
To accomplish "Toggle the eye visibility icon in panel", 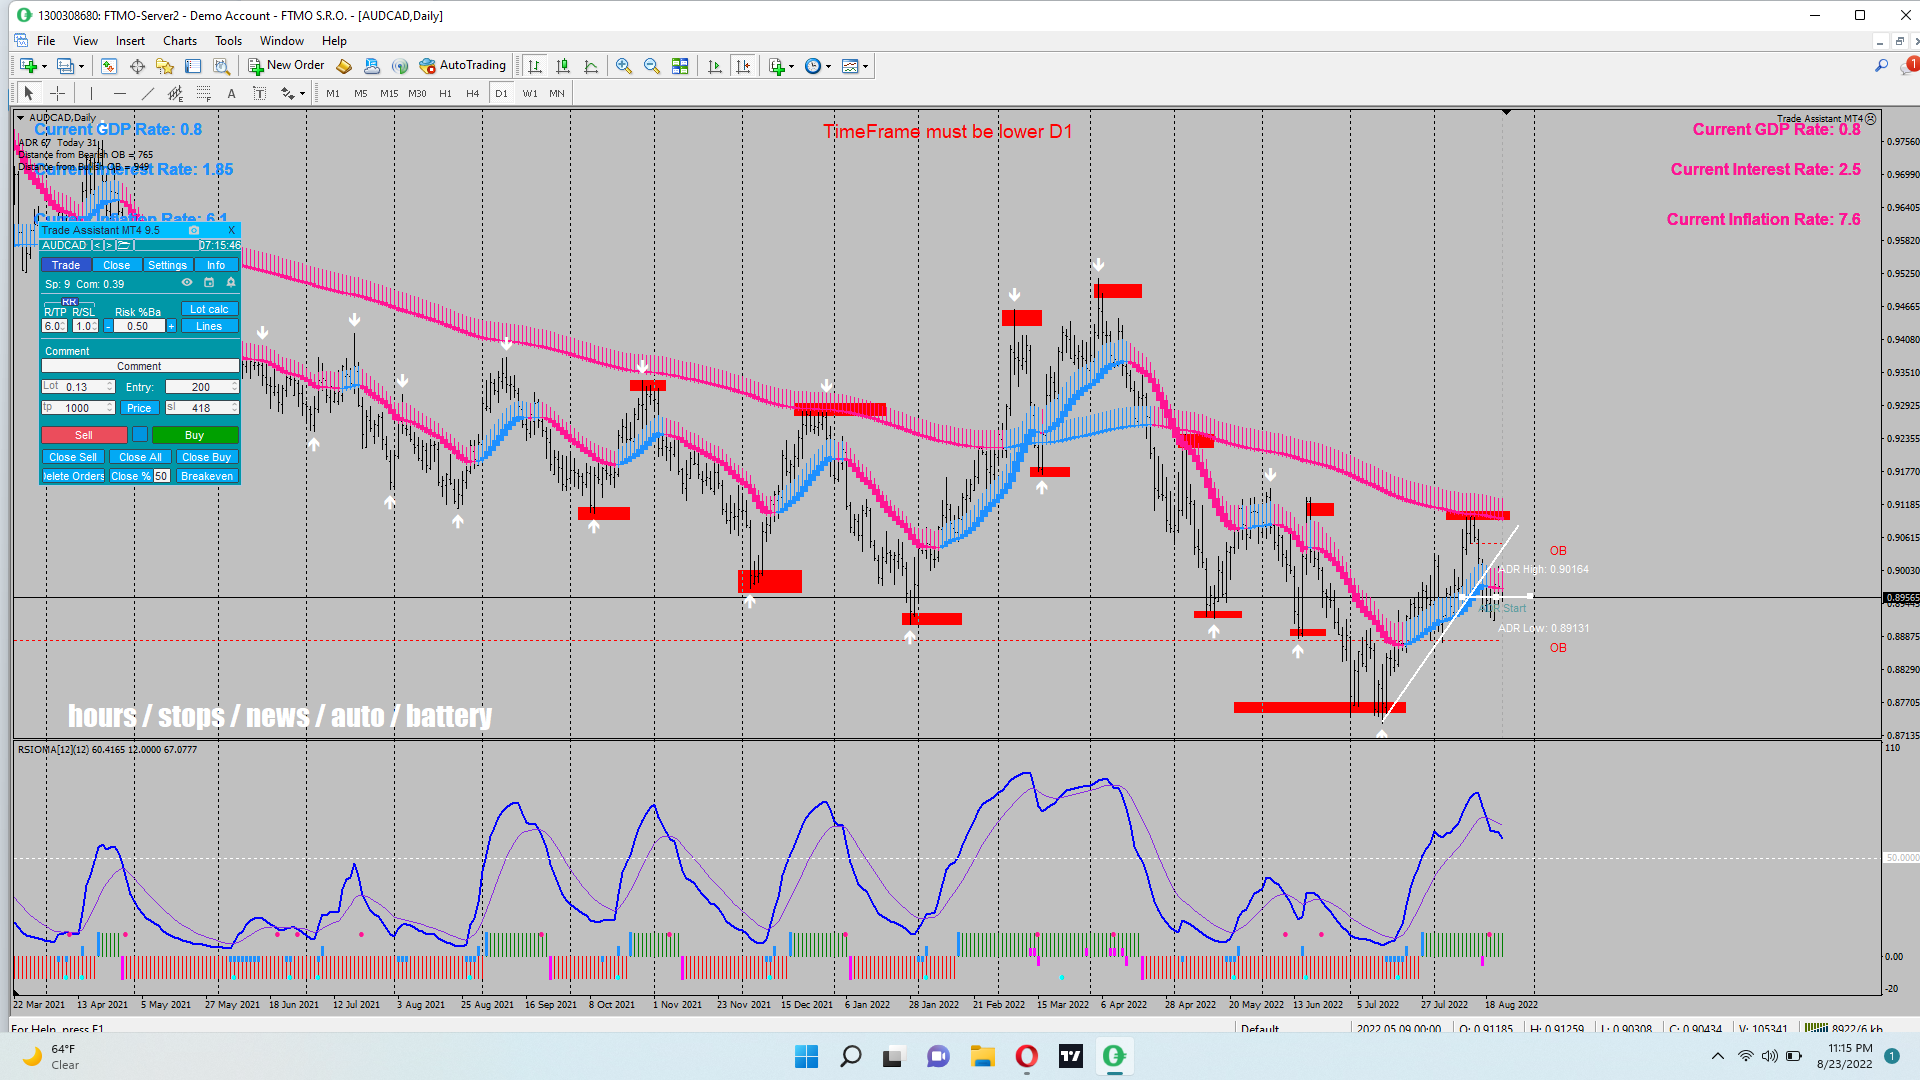I will click(187, 283).
